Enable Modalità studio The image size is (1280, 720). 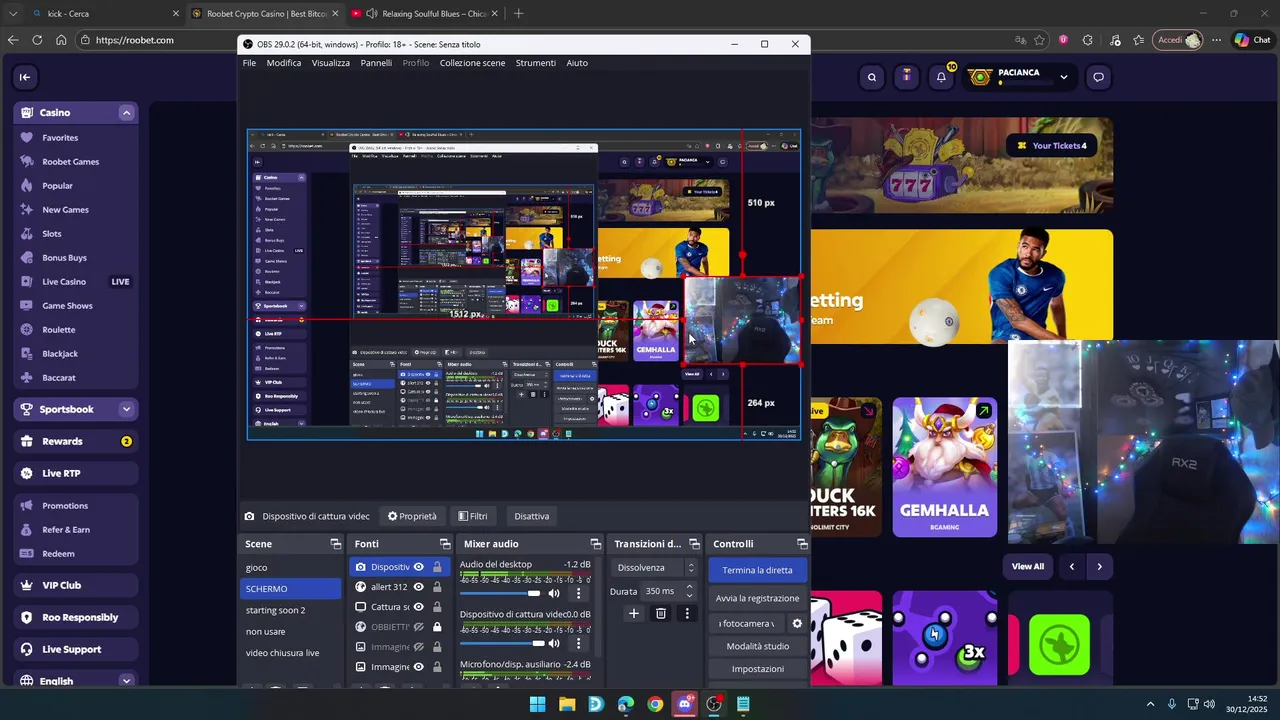(757, 646)
